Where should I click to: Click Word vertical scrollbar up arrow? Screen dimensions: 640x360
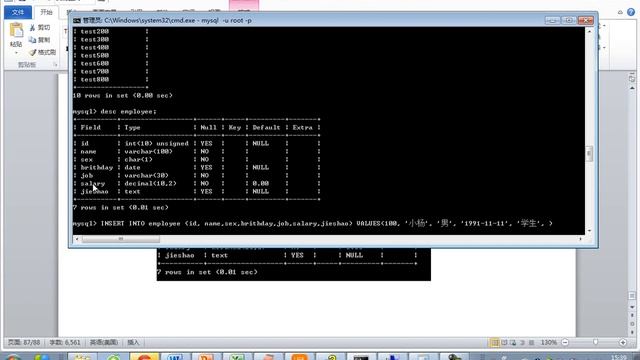tap(632, 88)
